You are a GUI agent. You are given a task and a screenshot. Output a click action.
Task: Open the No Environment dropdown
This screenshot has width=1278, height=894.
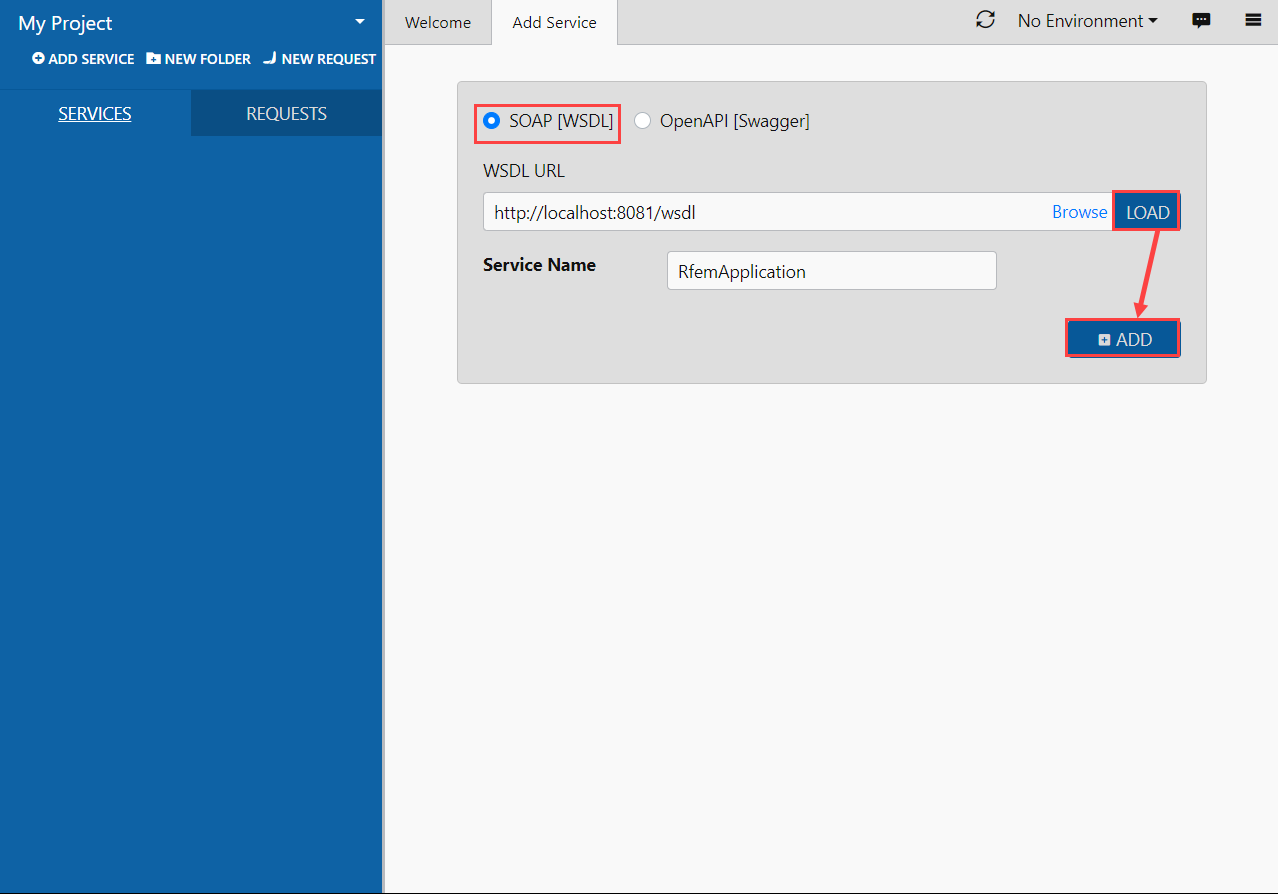1087,20
